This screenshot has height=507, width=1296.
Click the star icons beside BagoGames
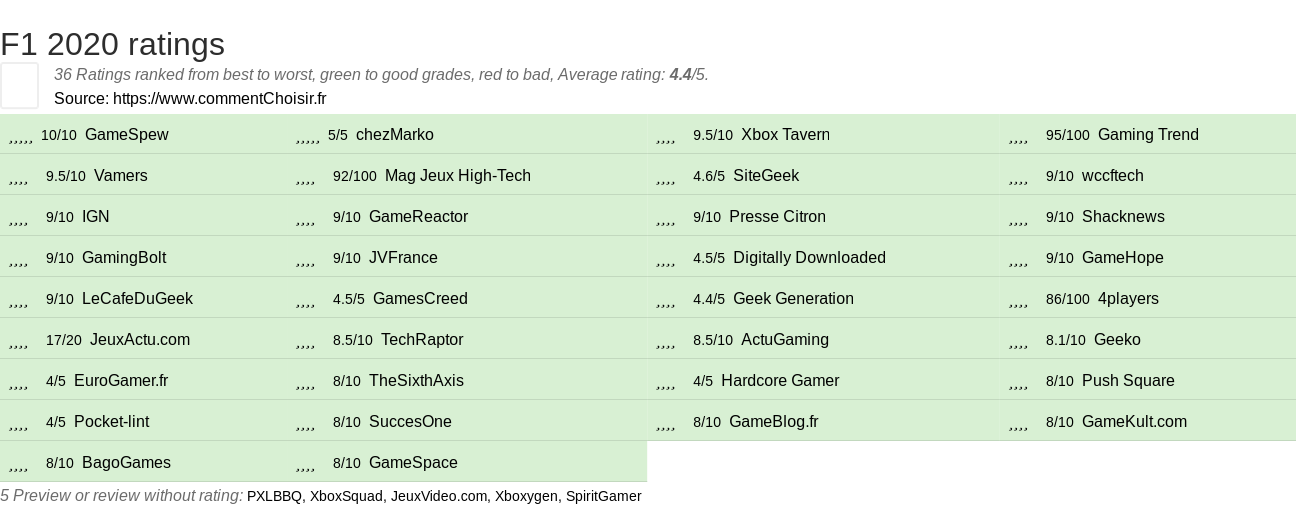(x=19, y=464)
